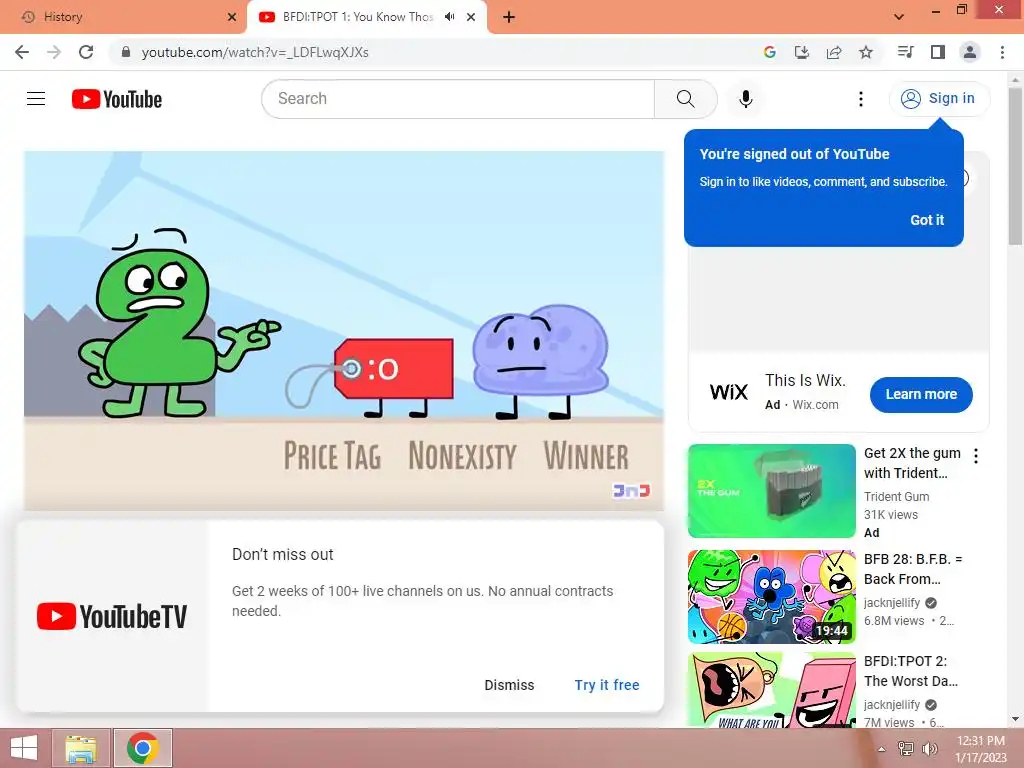
Task: Dismiss the YouTube TV promo
Action: tap(509, 685)
